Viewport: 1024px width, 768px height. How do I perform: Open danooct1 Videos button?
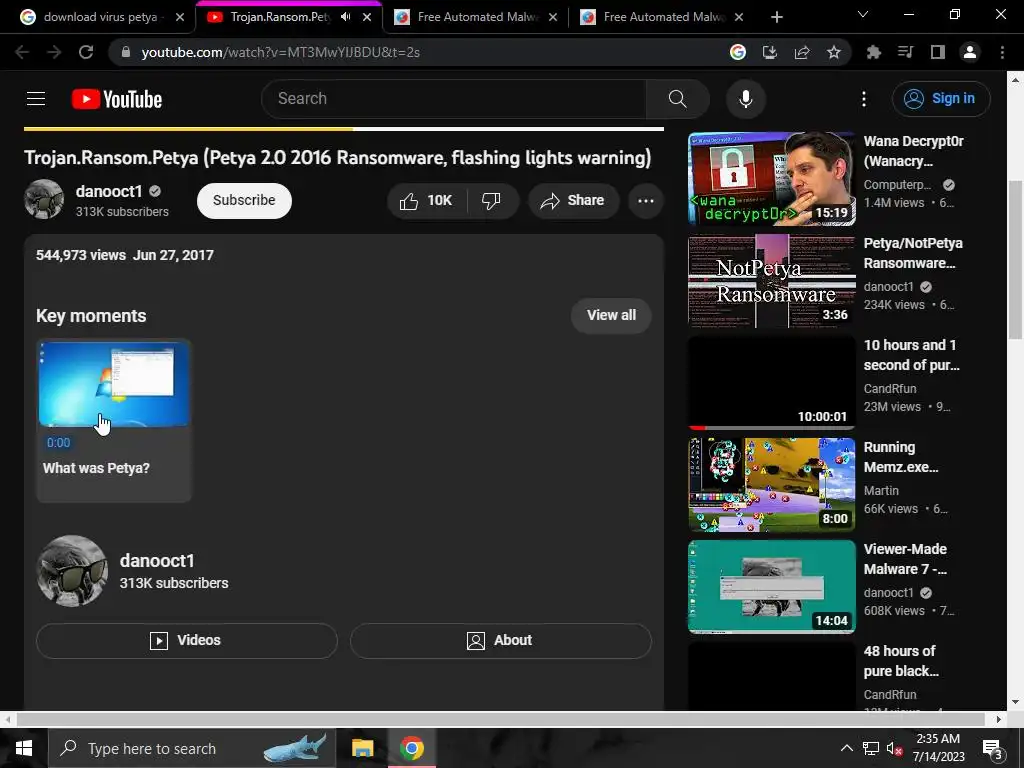tap(187, 641)
